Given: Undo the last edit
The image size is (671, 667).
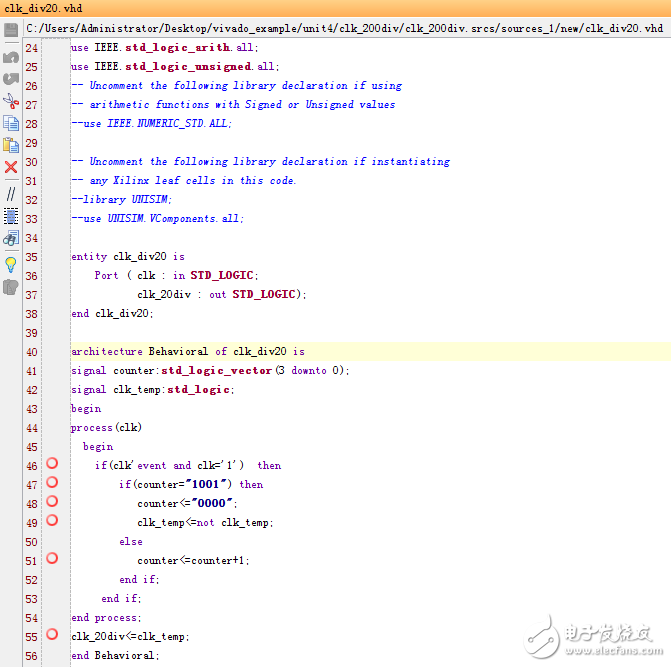Looking at the screenshot, I should coord(11,57).
